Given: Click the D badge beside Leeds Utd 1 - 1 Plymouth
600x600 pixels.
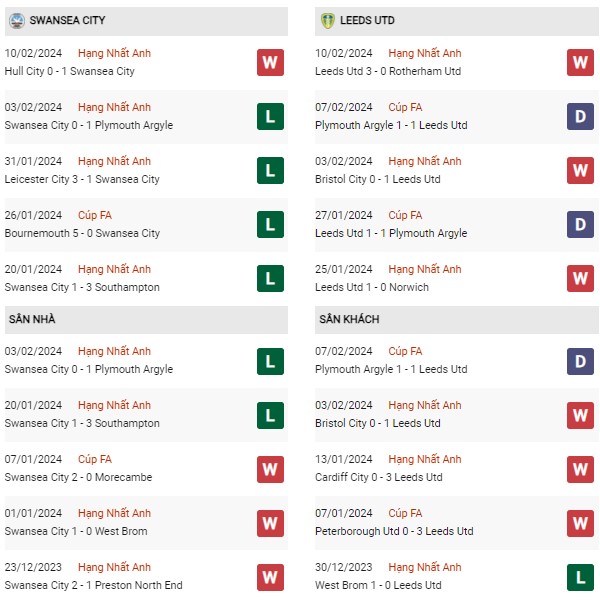Looking at the screenshot, I should coord(580,224).
